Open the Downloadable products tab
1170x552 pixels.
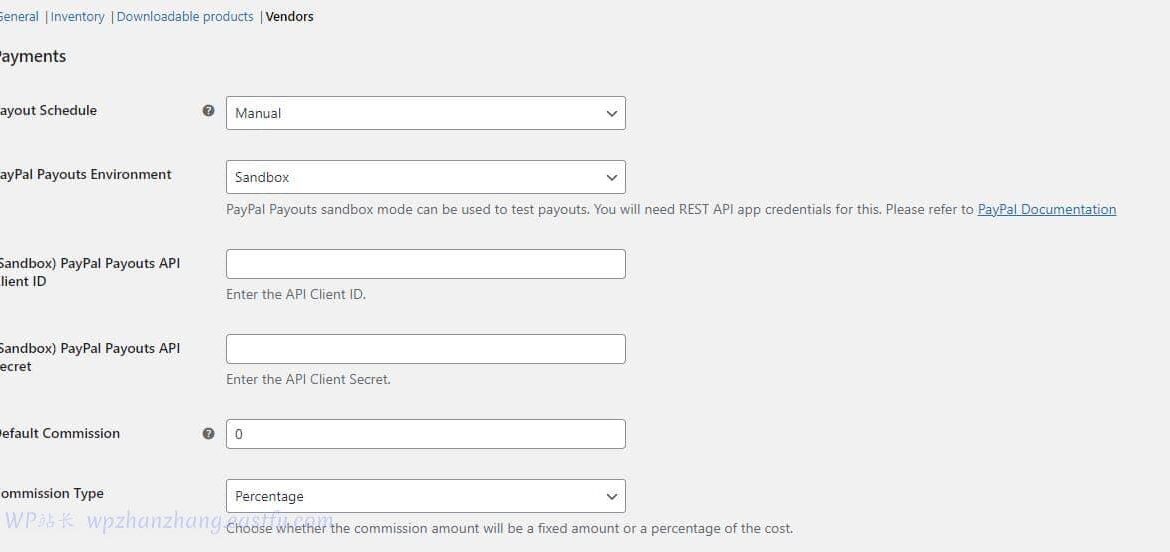185,17
